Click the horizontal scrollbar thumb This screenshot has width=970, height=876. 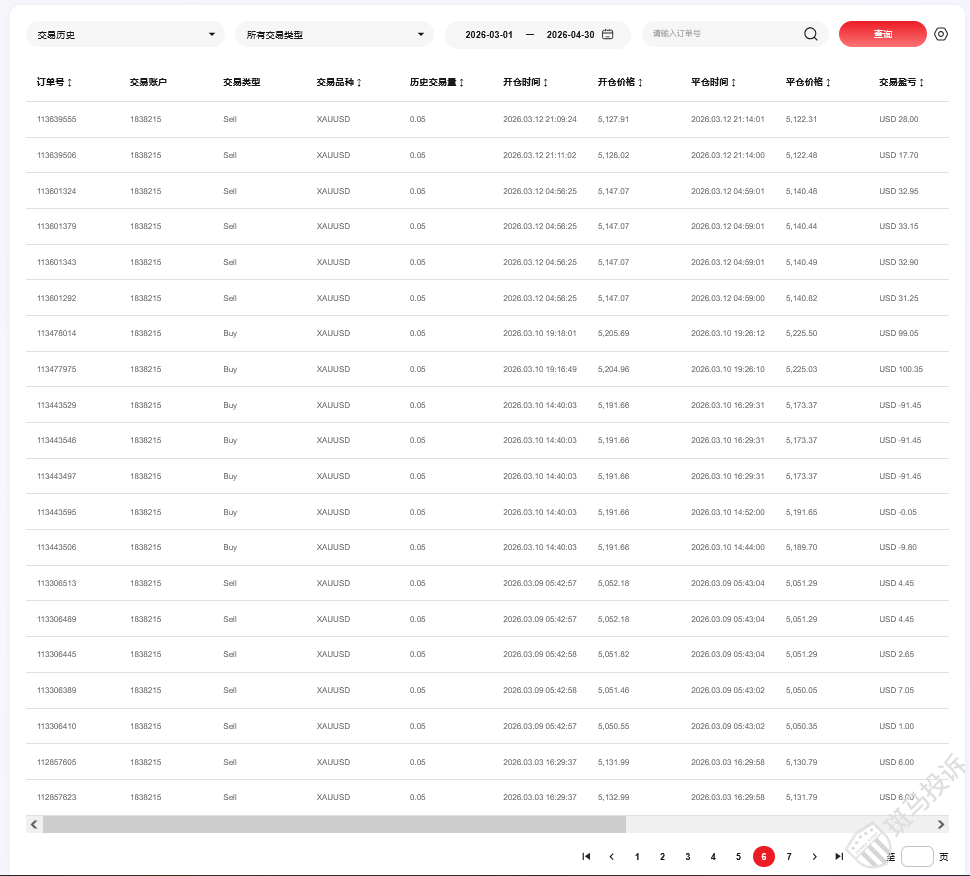[334, 824]
